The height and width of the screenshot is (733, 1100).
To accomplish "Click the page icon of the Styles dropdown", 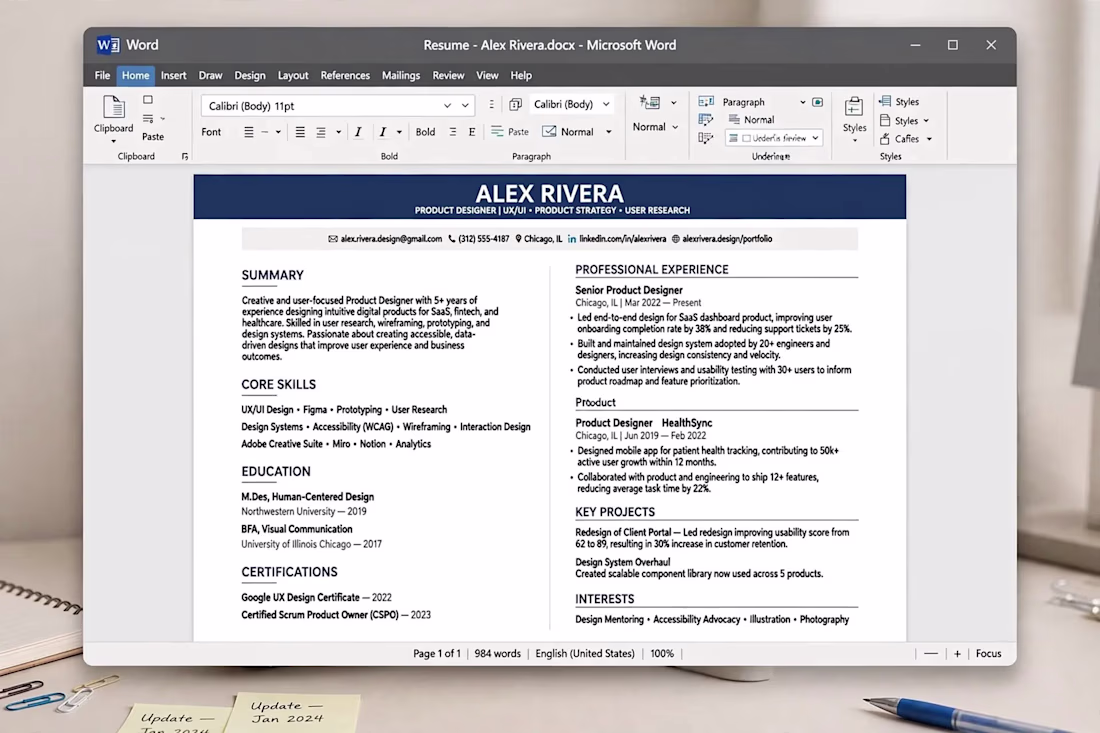I will (x=885, y=121).
